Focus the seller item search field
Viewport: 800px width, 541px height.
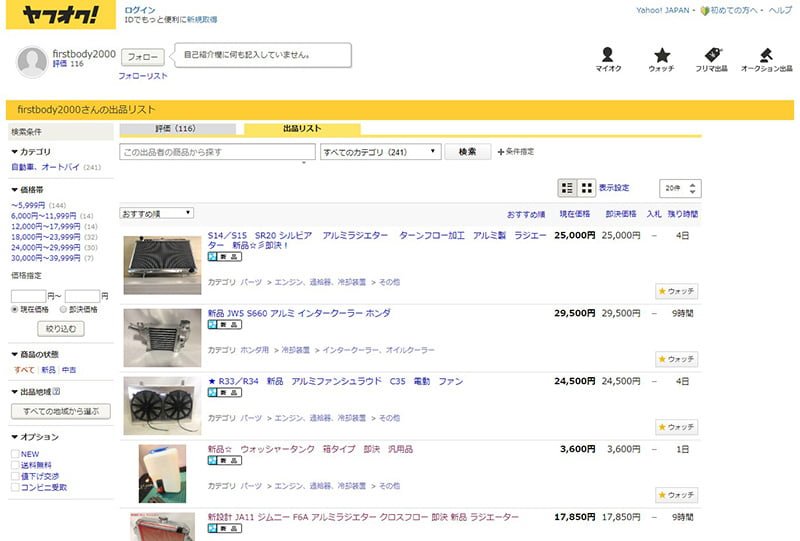pos(217,152)
